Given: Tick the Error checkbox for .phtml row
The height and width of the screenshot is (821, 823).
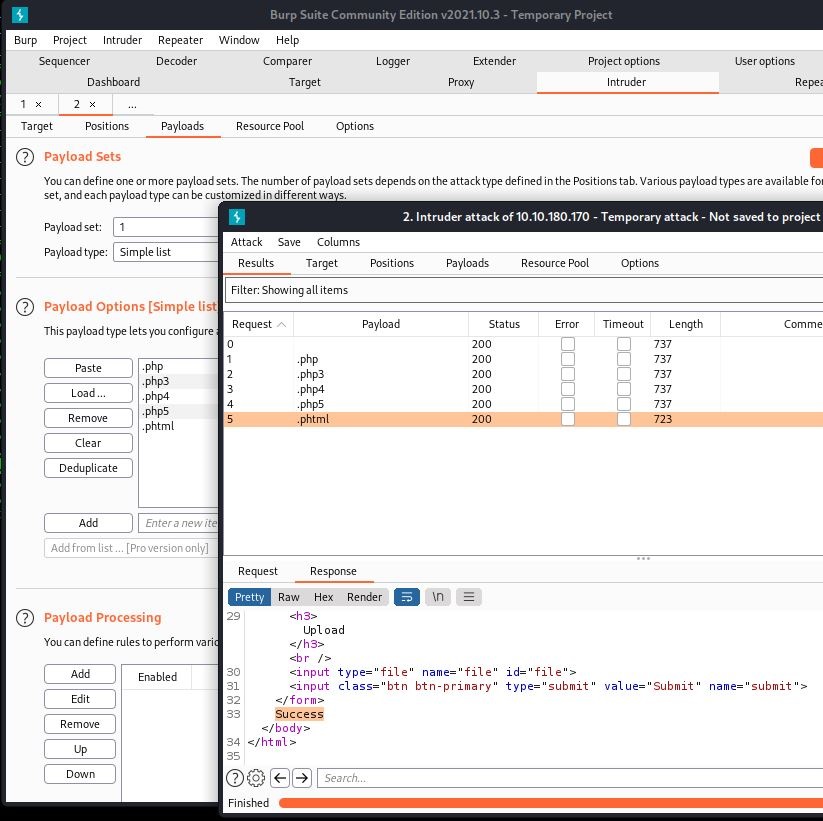Looking at the screenshot, I should [567, 419].
